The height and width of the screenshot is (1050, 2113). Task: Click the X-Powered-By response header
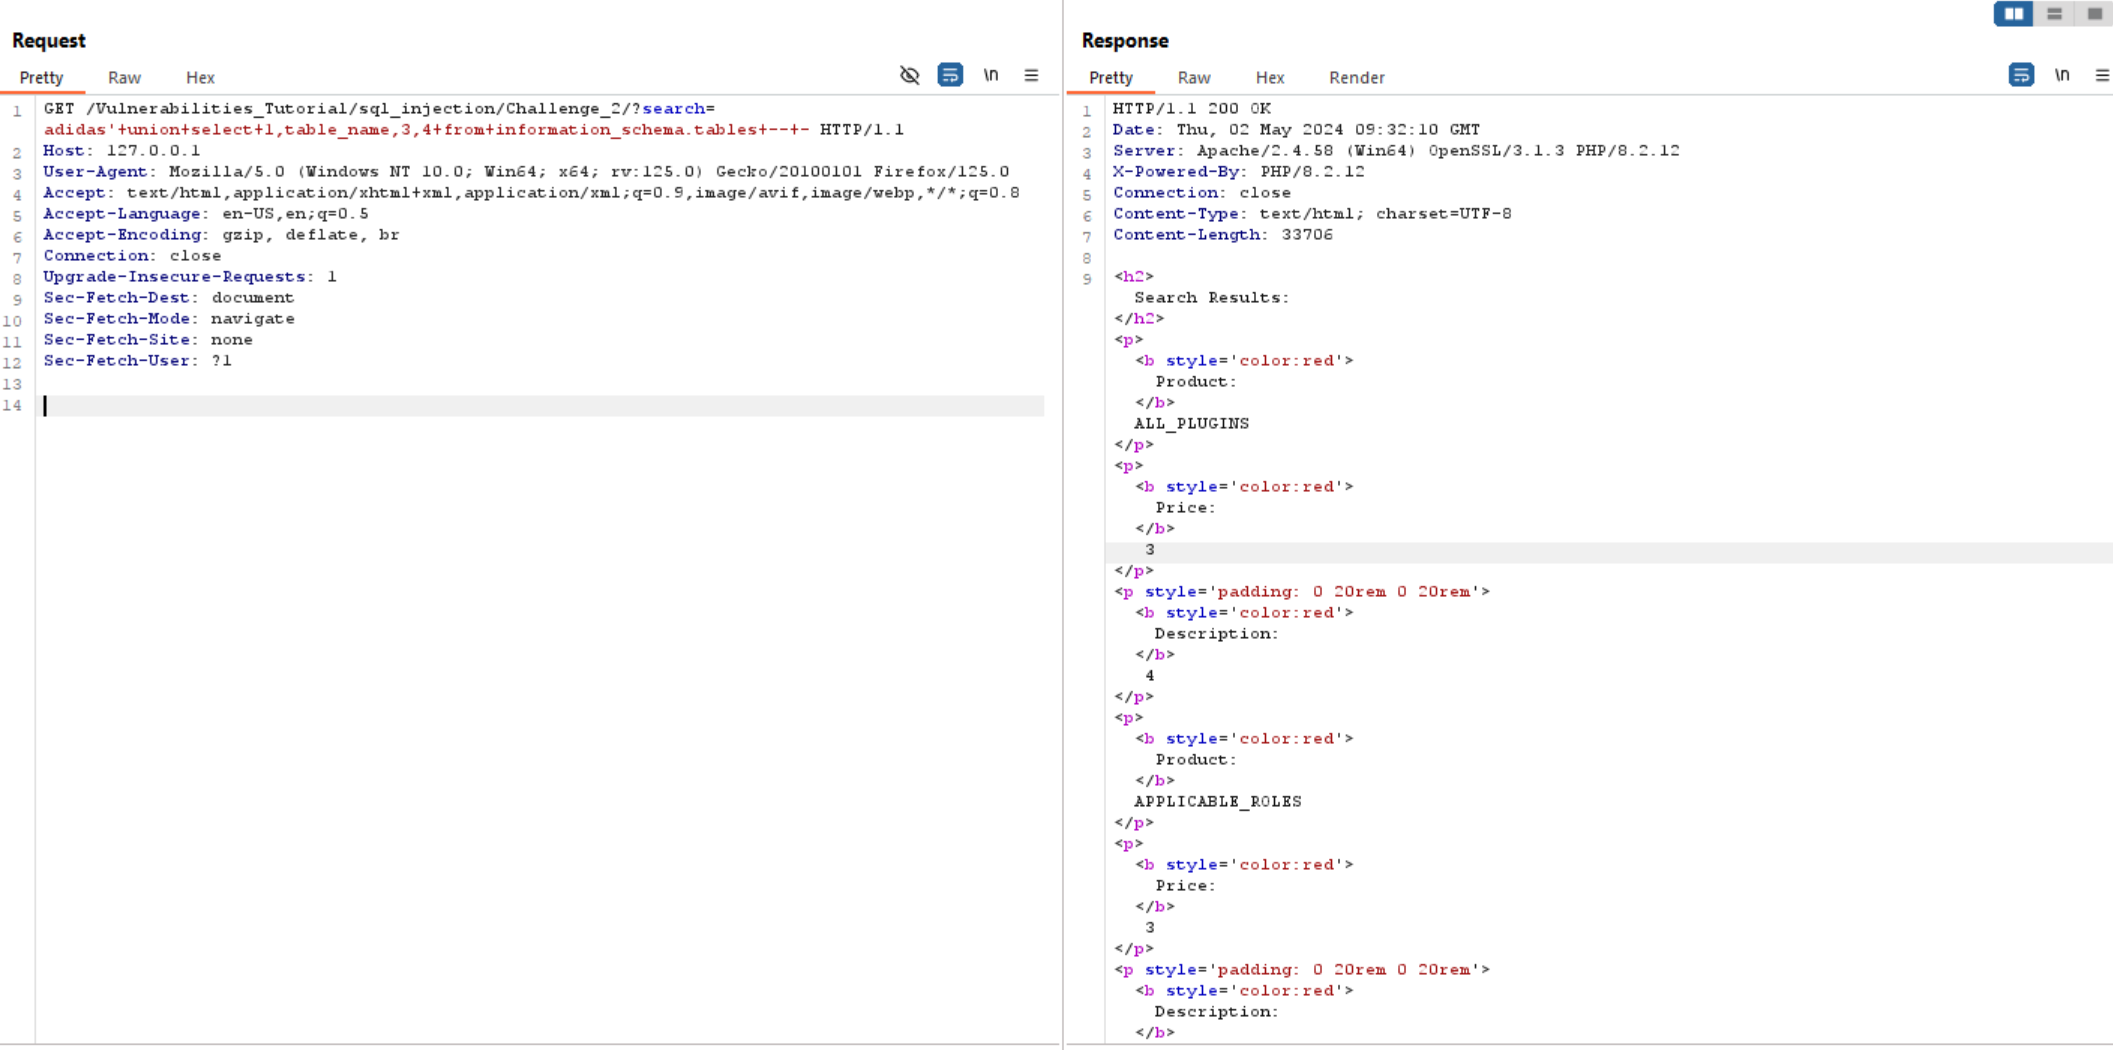click(1239, 172)
